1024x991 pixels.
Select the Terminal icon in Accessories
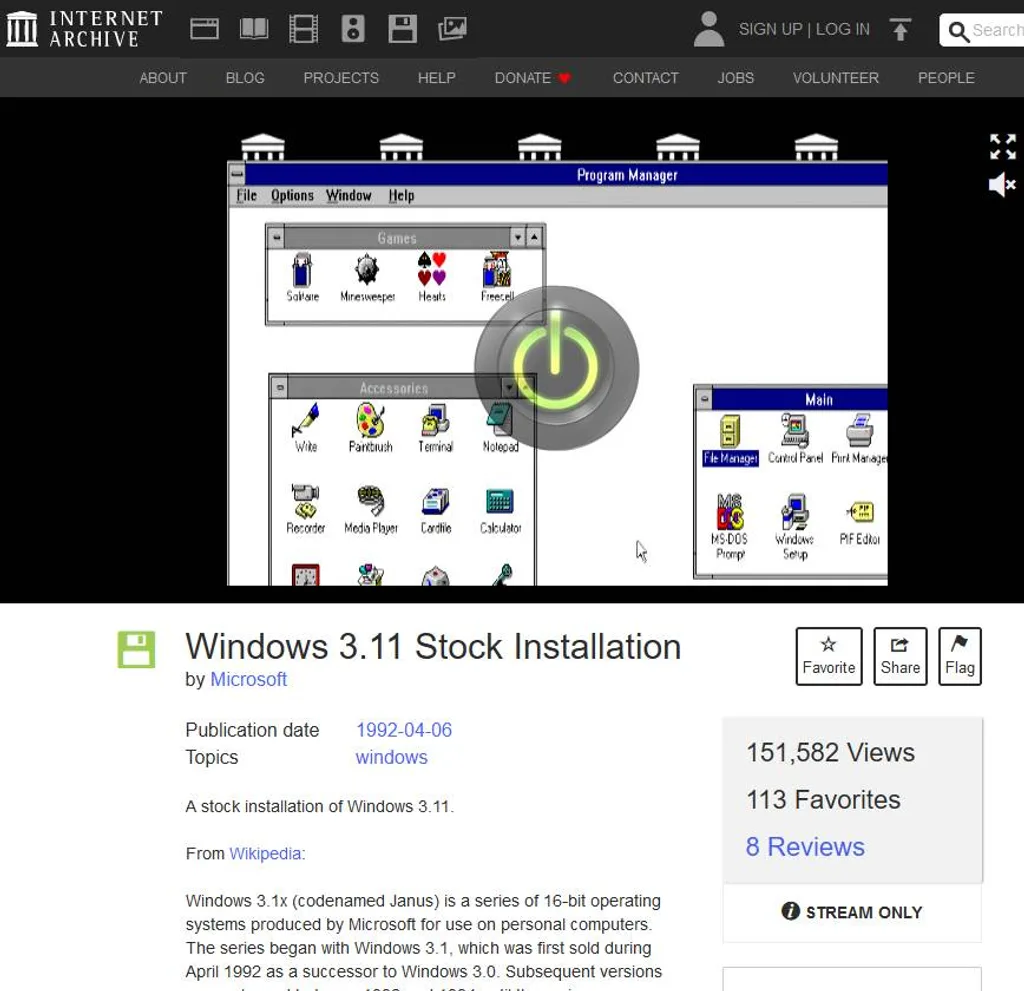tap(436, 428)
